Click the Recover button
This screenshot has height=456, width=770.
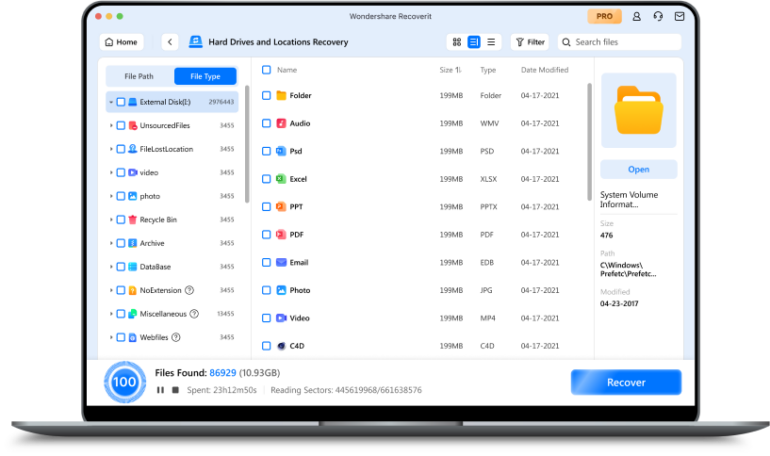point(626,382)
